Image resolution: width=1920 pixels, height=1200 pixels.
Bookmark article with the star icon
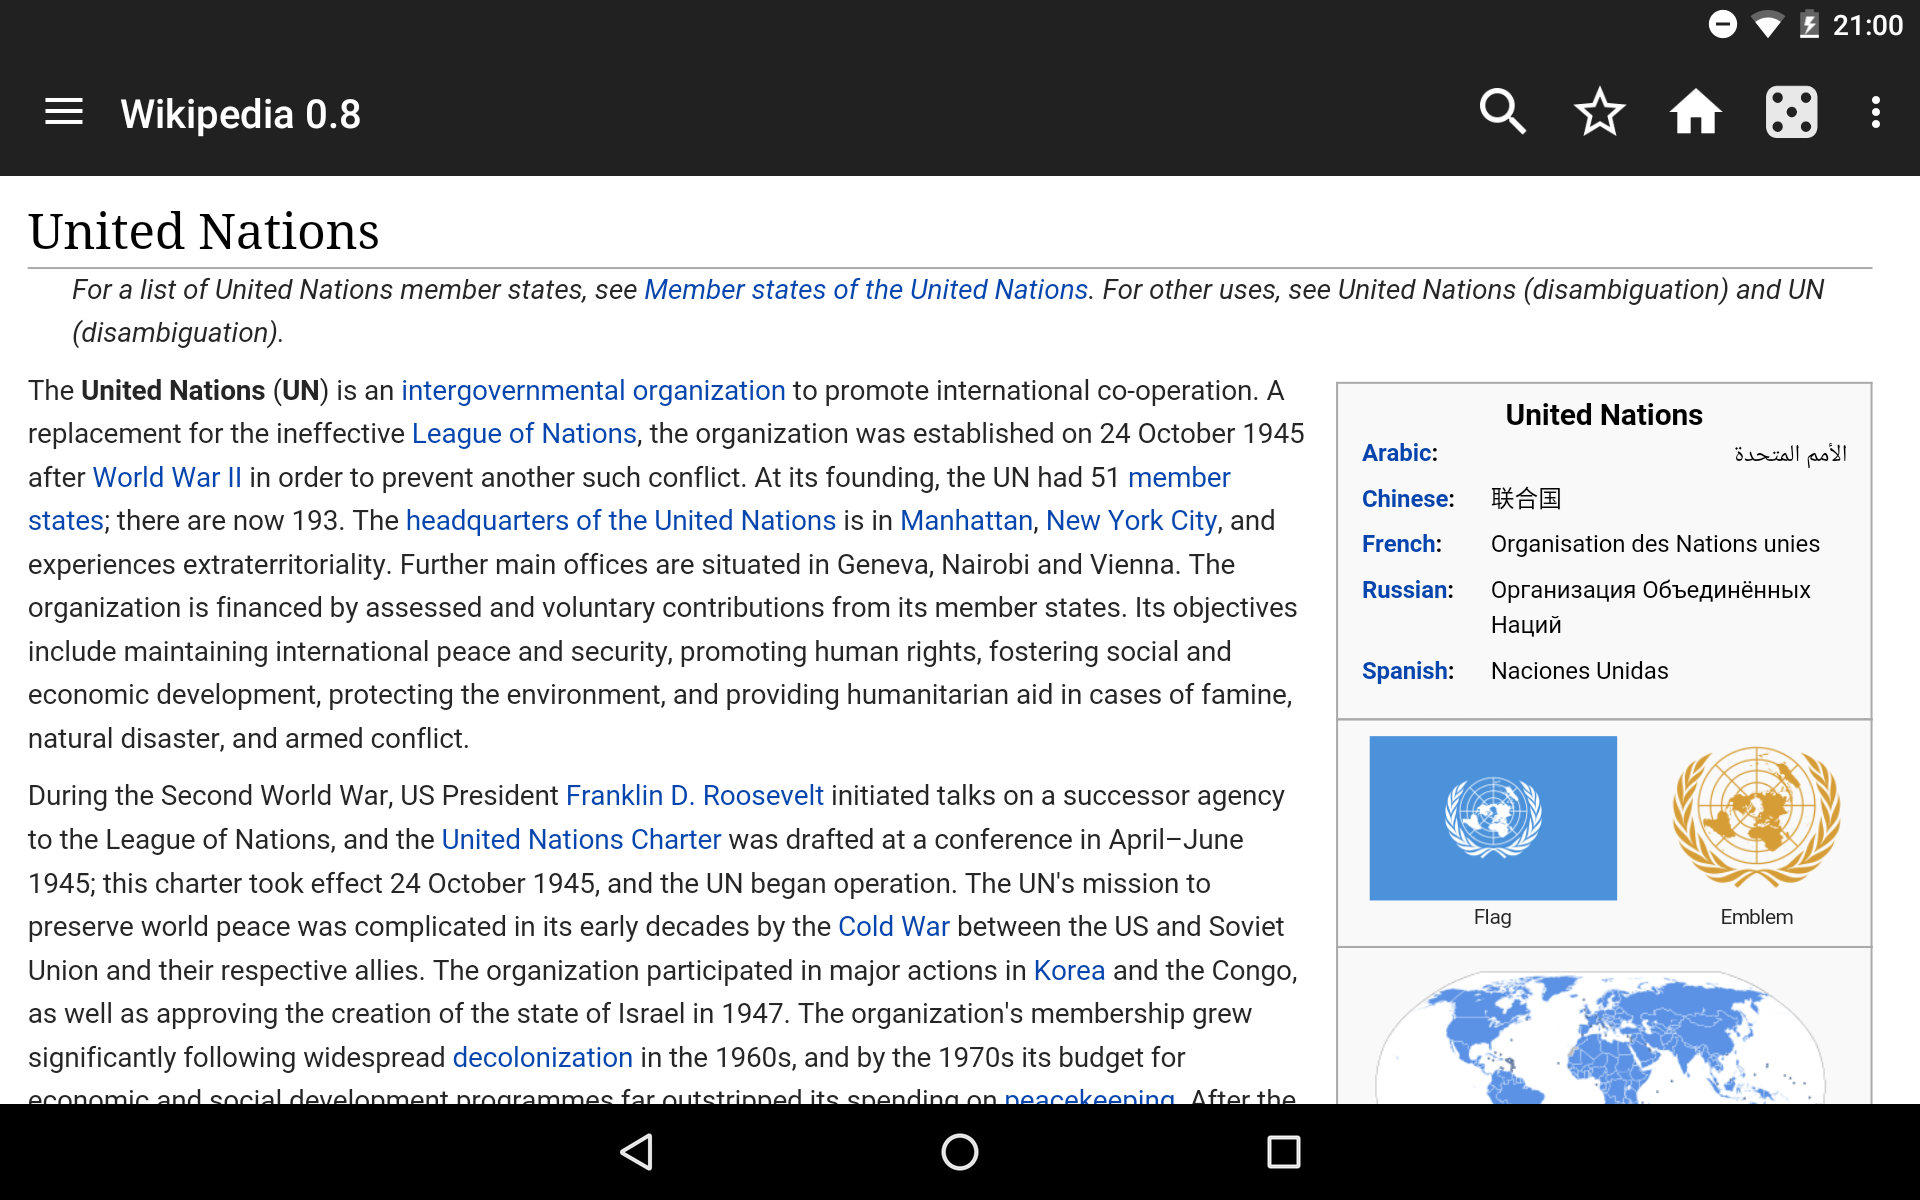click(x=1599, y=112)
